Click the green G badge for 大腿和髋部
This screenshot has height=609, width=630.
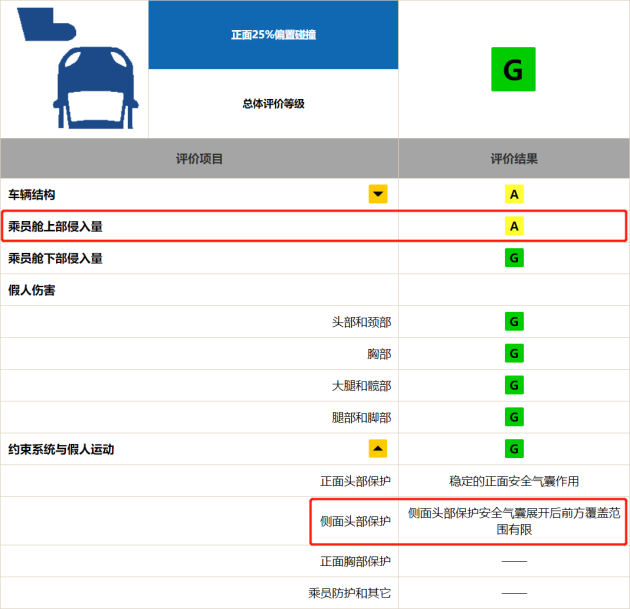tap(514, 385)
